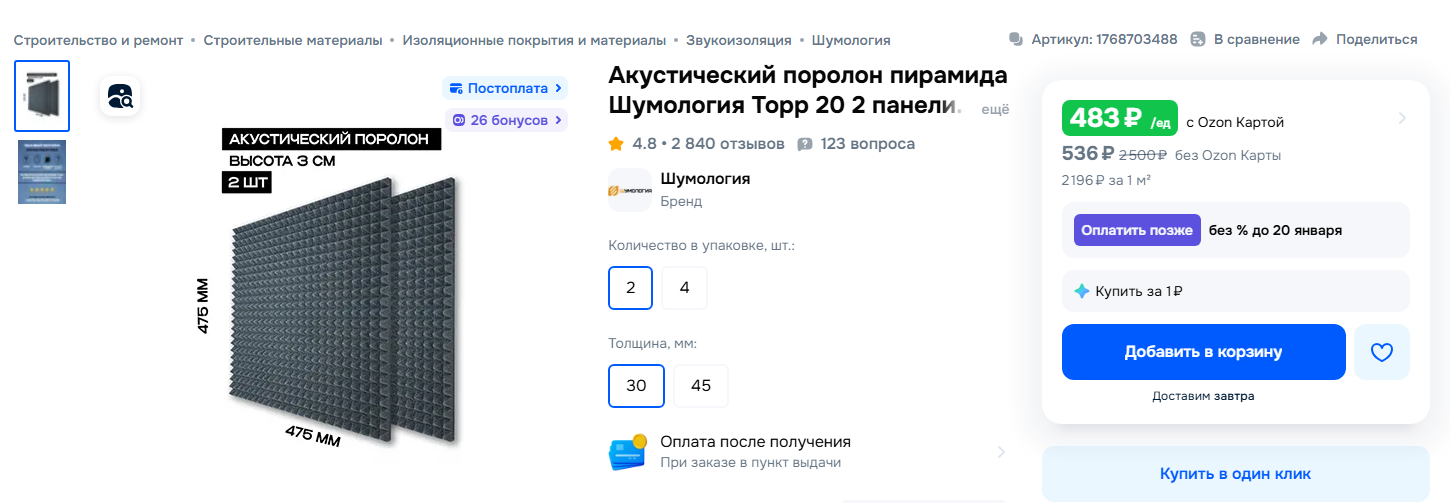Click the share arrow icon

tap(1320, 39)
